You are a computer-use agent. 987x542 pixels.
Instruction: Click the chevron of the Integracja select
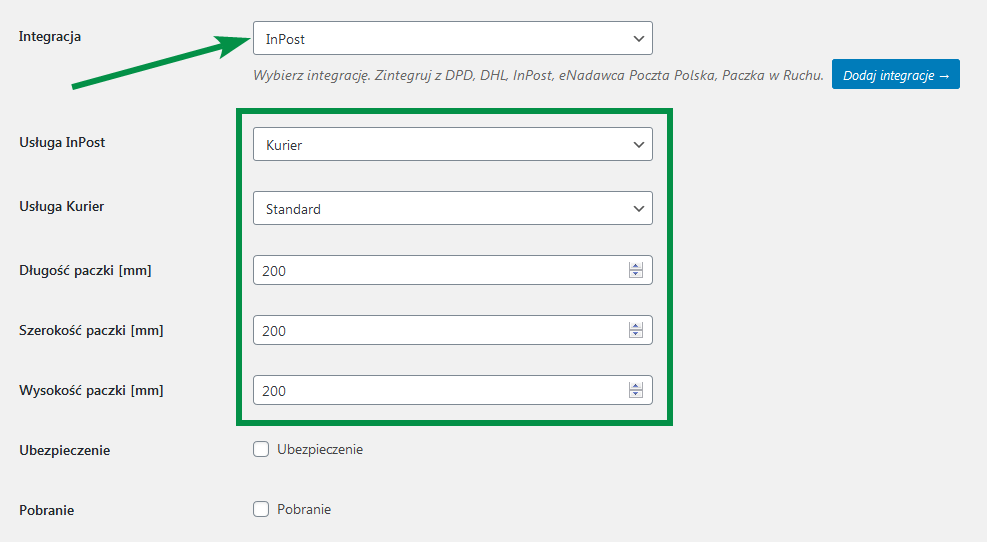coord(638,39)
